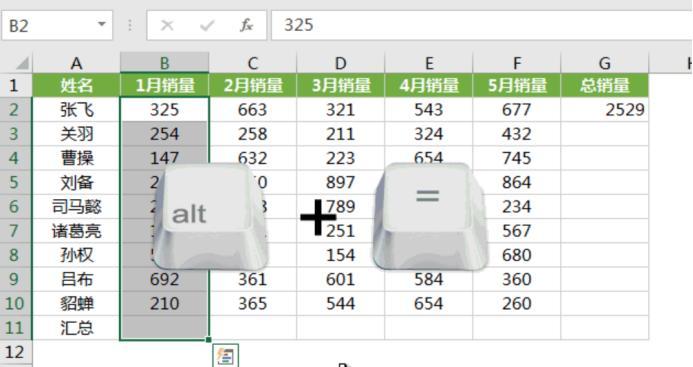Click the Cancel X formula bar icon
Screen dimensions: 693x367
pos(167,25)
